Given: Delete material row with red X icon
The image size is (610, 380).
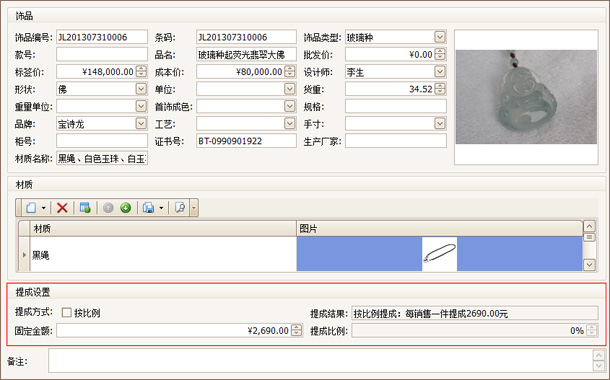Looking at the screenshot, I should (x=62, y=208).
